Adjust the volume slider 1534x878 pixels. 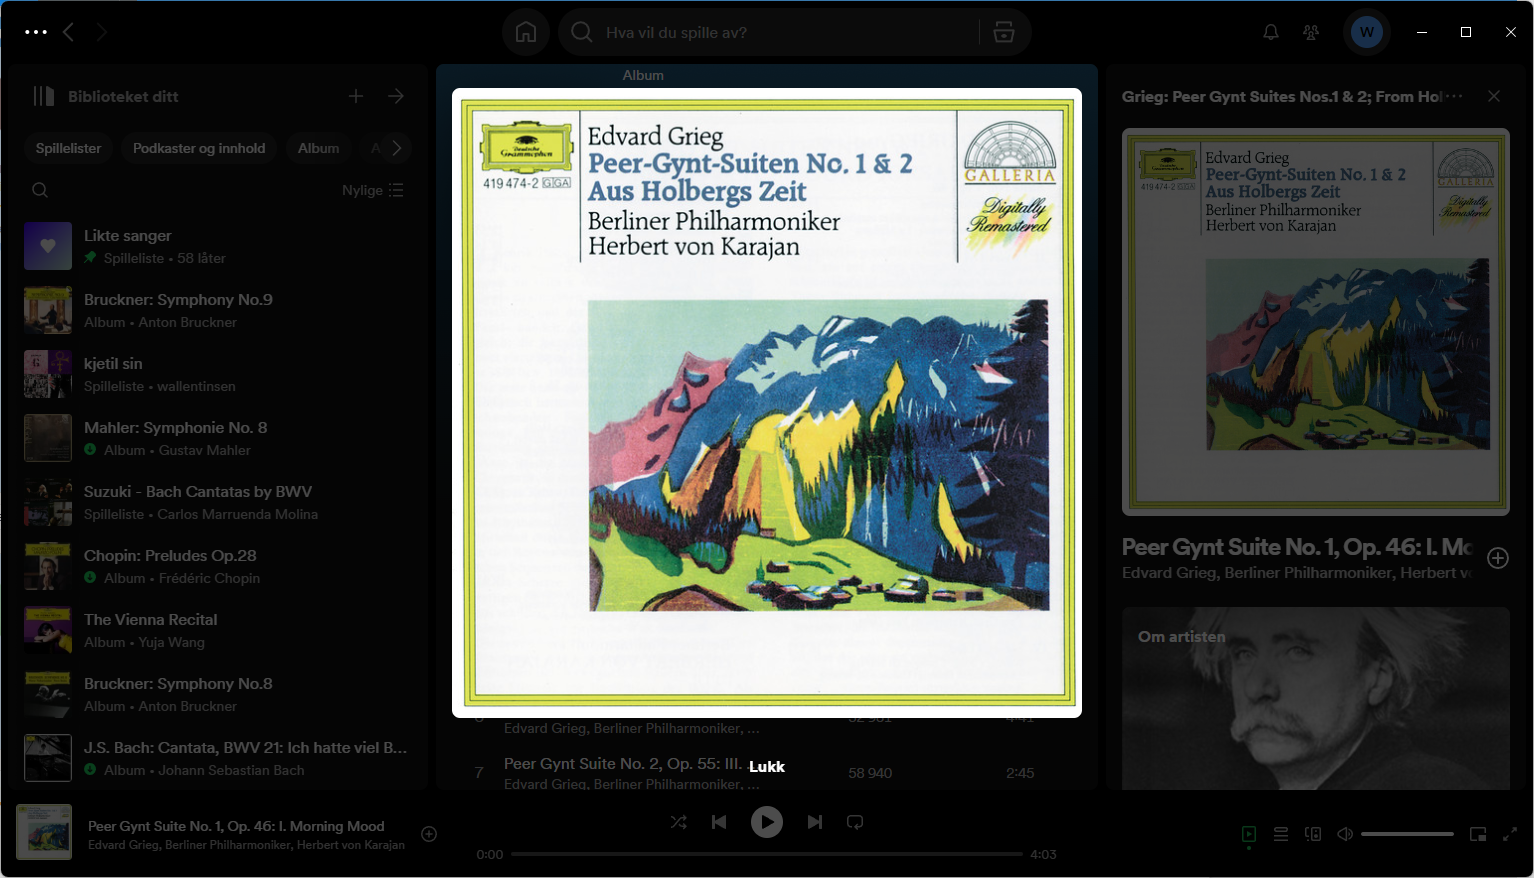click(x=1407, y=834)
